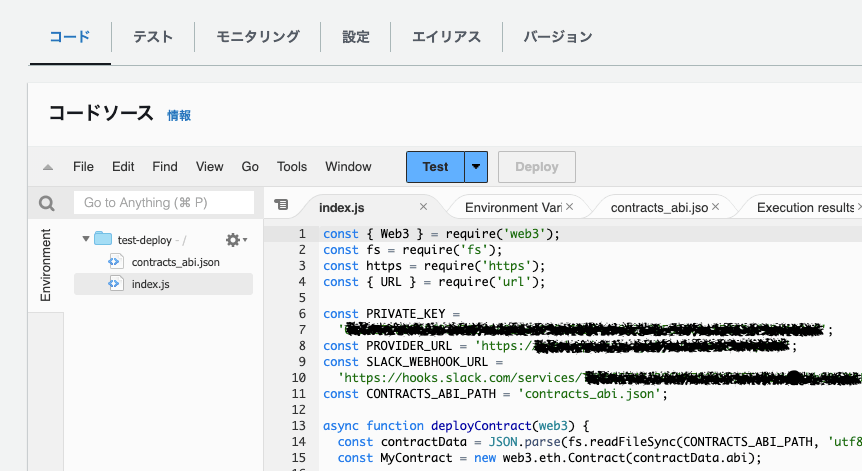The width and height of the screenshot is (862, 471).
Task: Open the View menu
Action: pyautogui.click(x=209, y=167)
